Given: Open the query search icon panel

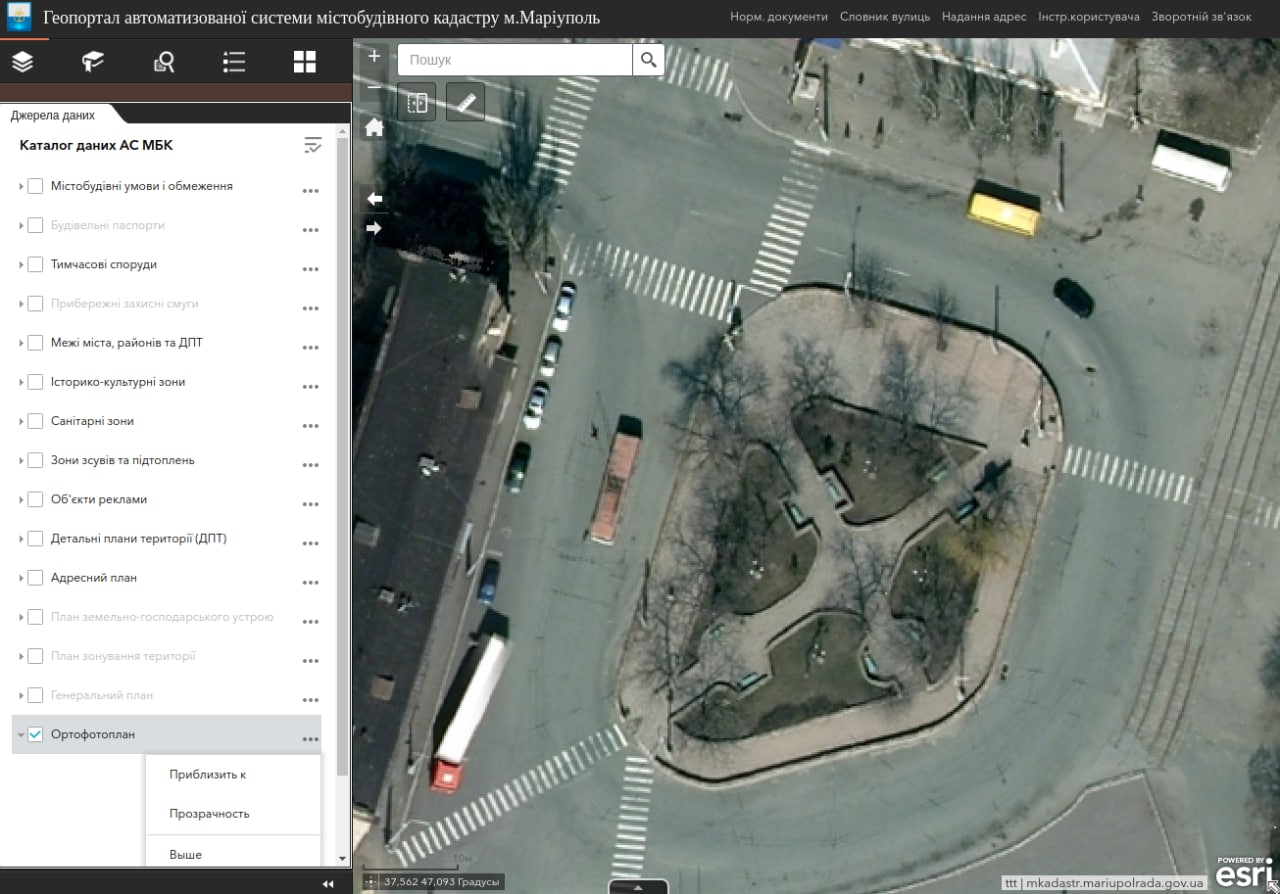Looking at the screenshot, I should [x=164, y=62].
